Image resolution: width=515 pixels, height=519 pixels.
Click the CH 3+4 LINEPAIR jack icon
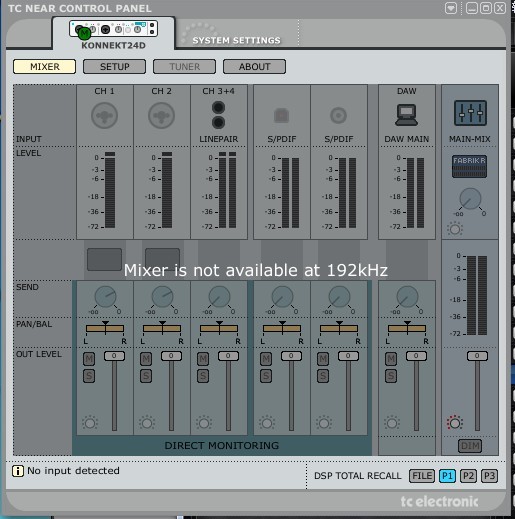click(x=218, y=115)
